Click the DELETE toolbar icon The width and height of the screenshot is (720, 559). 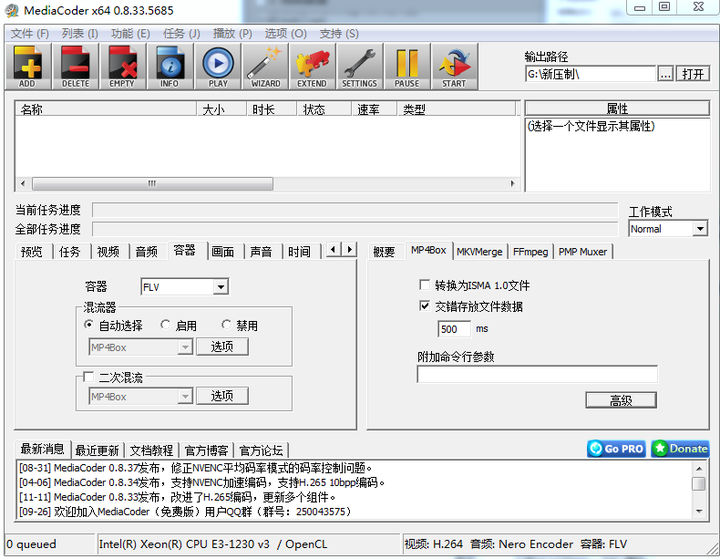click(x=76, y=66)
